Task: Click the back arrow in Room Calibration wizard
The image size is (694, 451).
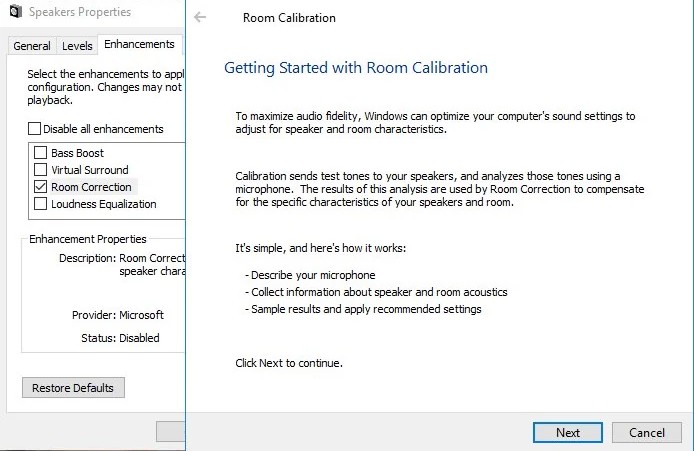Action: tap(201, 18)
